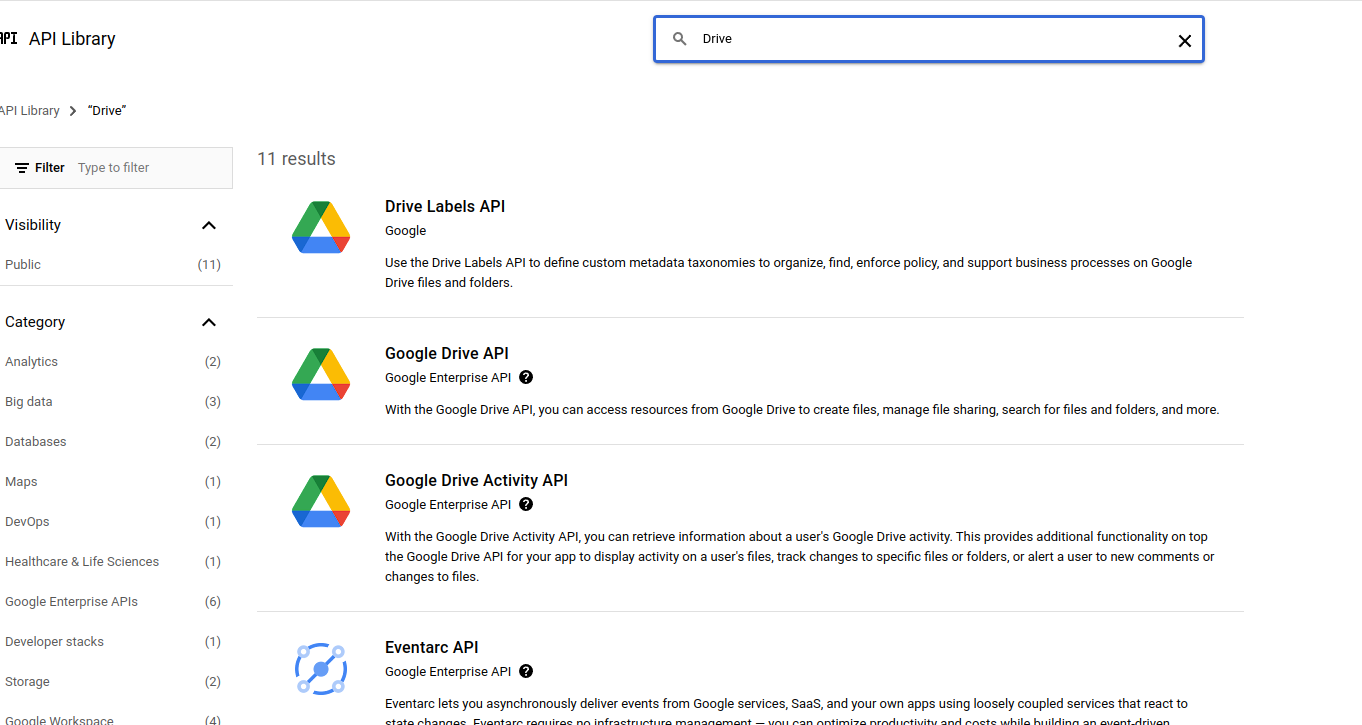Click the "Drive" breadcrumb text
The image size is (1362, 725).
pos(107,111)
